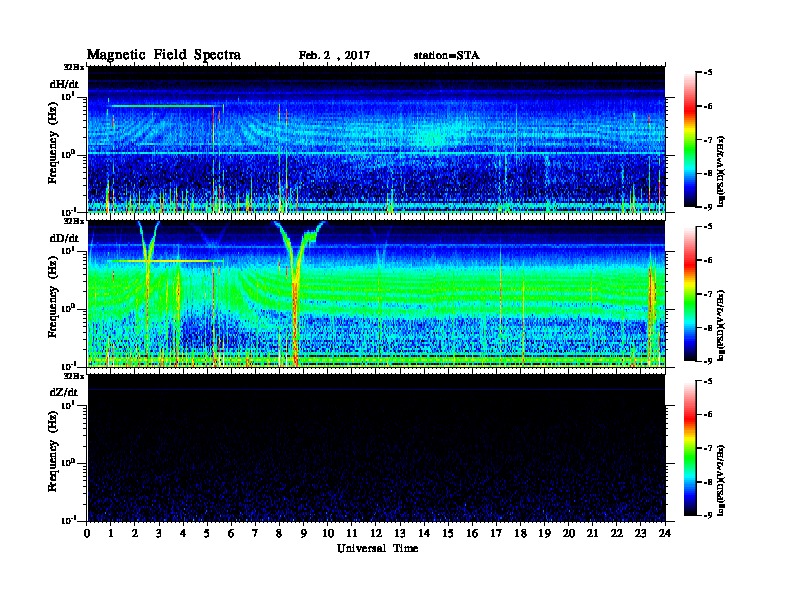Click the 10⁻¹ frequency tick of dZ/dt panel

click(x=69, y=520)
